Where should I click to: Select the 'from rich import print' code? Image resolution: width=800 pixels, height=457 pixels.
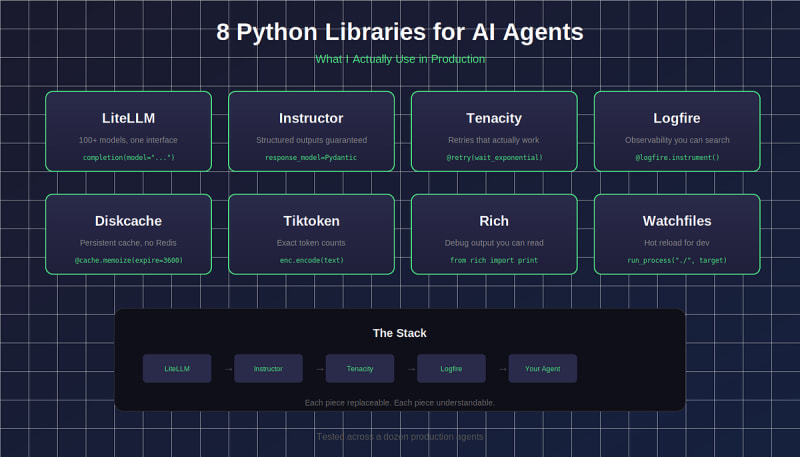(494, 260)
